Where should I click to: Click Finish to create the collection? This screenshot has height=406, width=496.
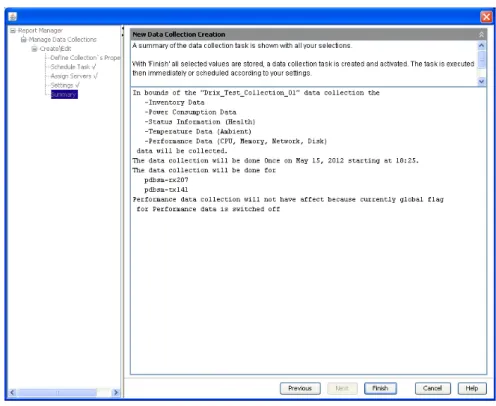[380, 388]
